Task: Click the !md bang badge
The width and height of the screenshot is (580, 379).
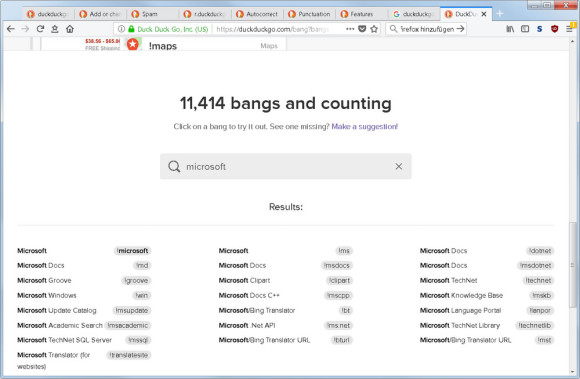Action: [142, 265]
